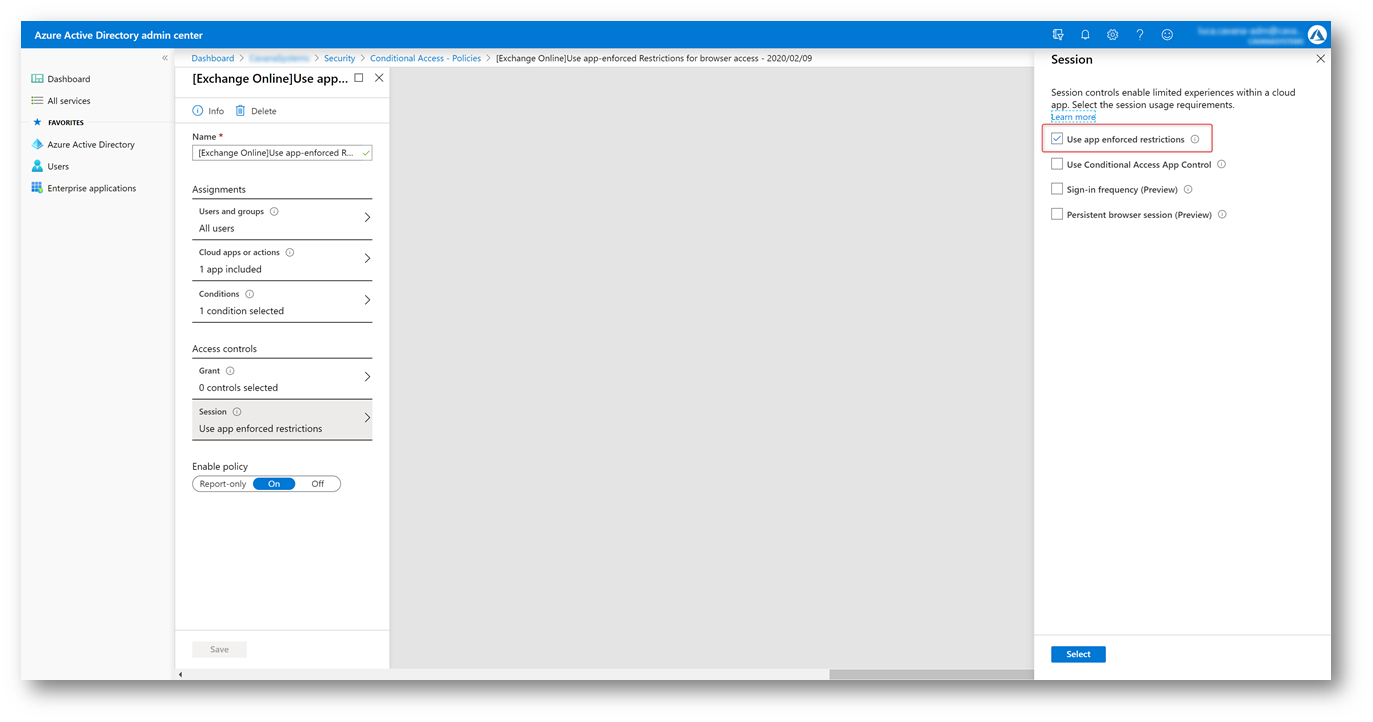Show info tooltip for Users and groups

274,212
